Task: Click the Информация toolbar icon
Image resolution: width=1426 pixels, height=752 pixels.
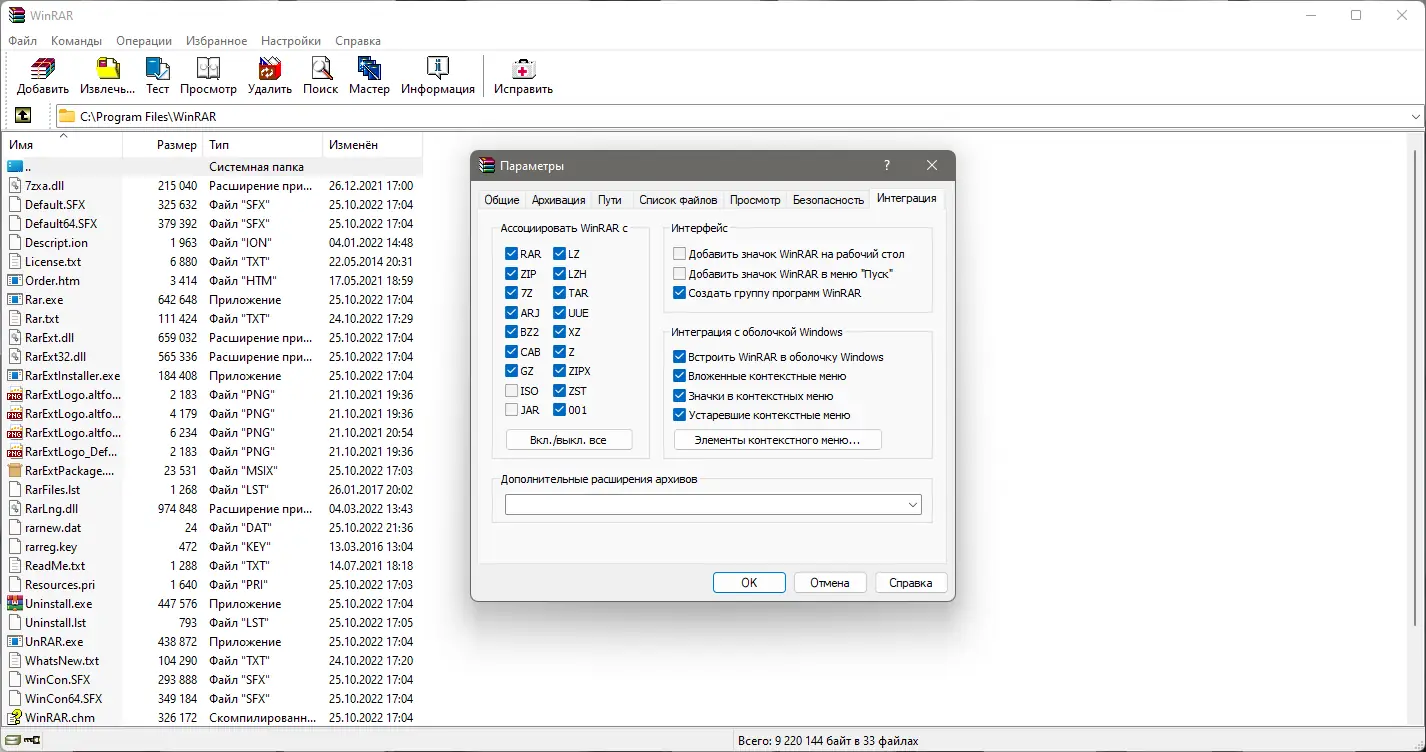Action: tap(438, 69)
